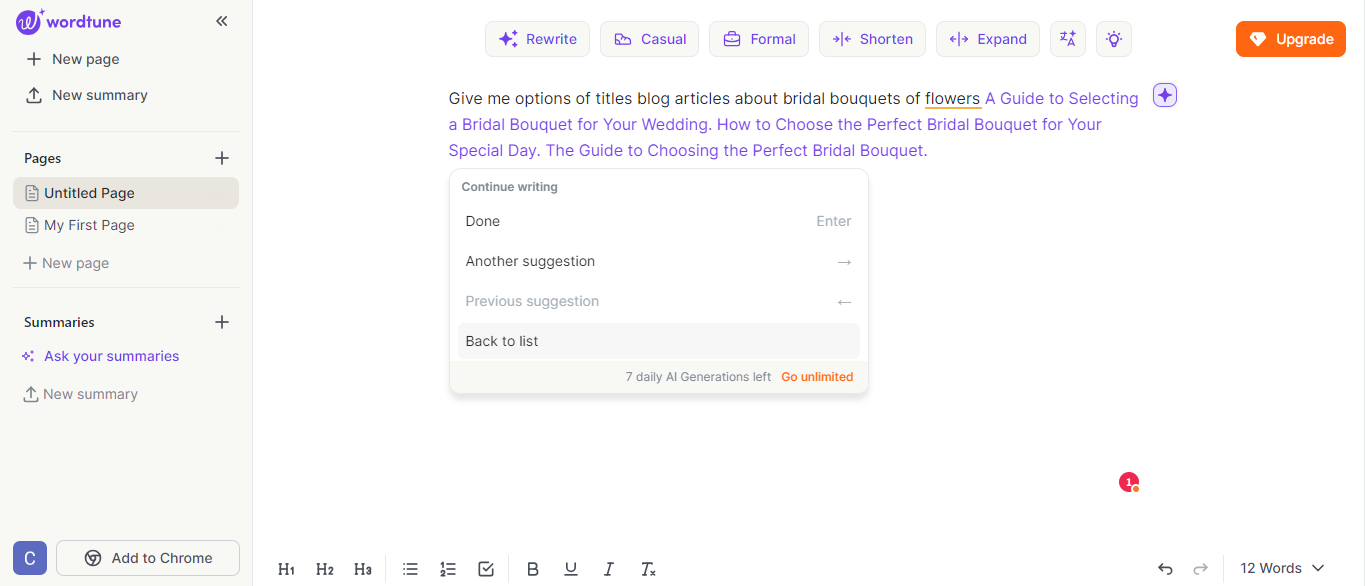Toggle bold formatting
1365x586 pixels.
point(533,568)
